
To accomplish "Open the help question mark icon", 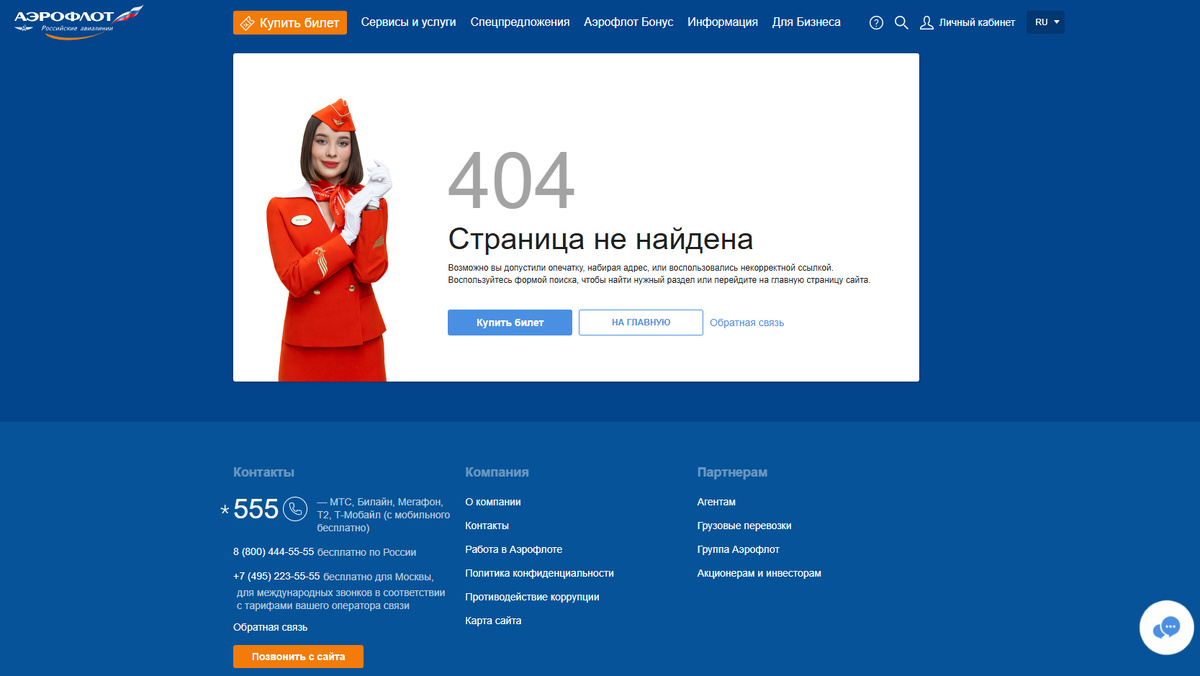I will pyautogui.click(x=876, y=22).
